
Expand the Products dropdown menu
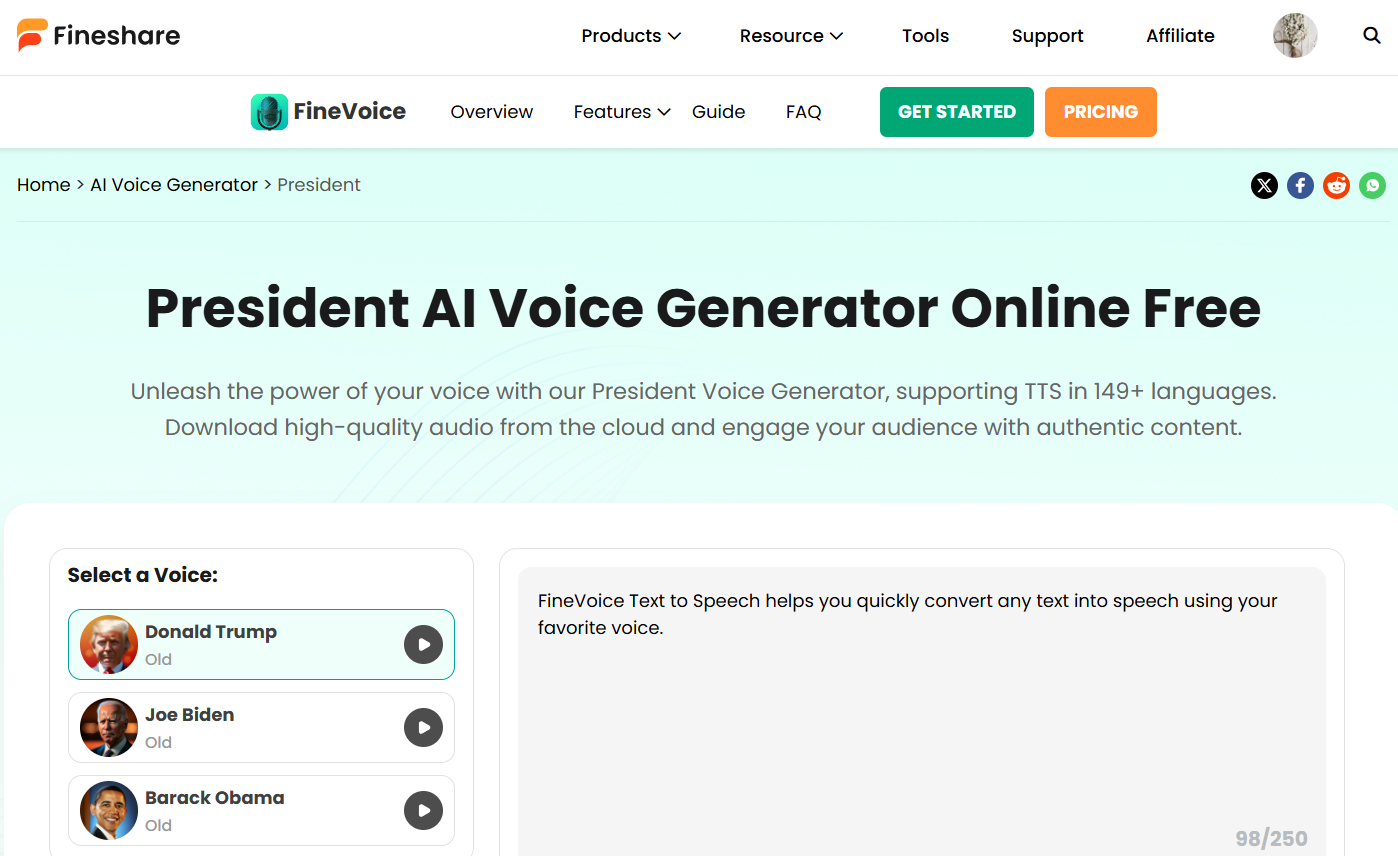631,36
